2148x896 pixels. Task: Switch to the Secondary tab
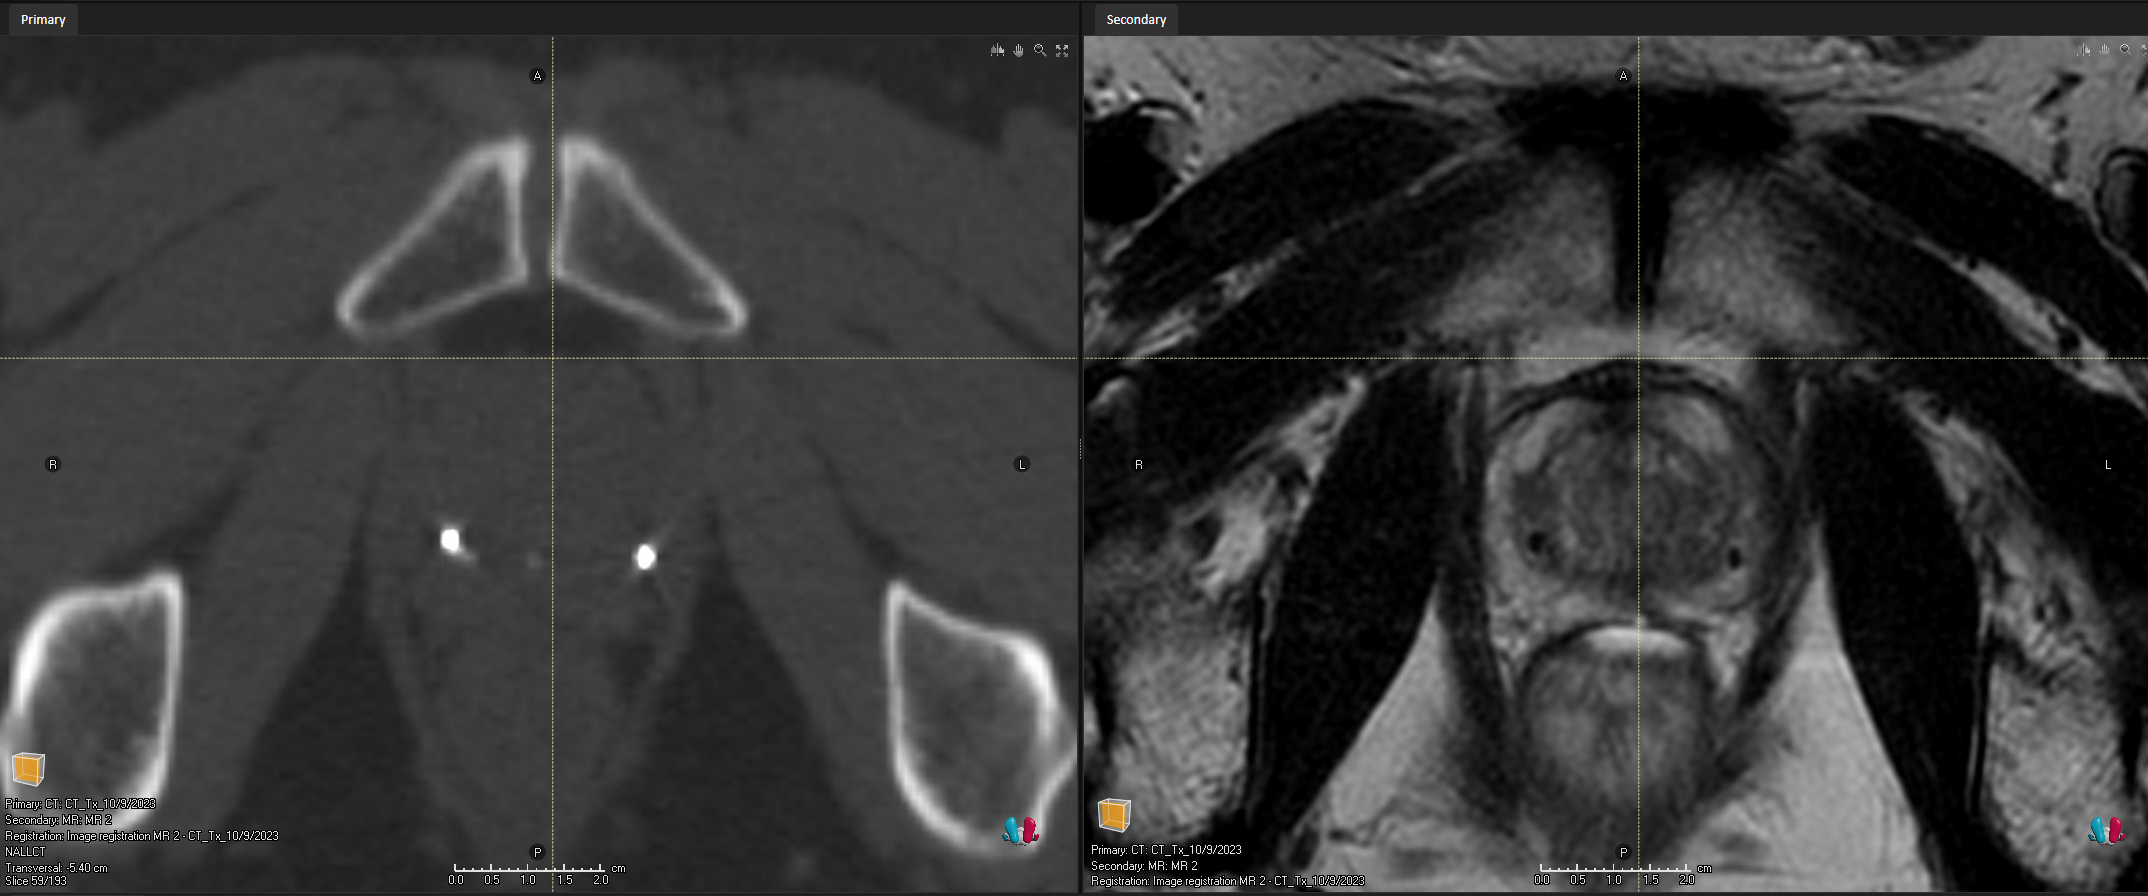1136,20
